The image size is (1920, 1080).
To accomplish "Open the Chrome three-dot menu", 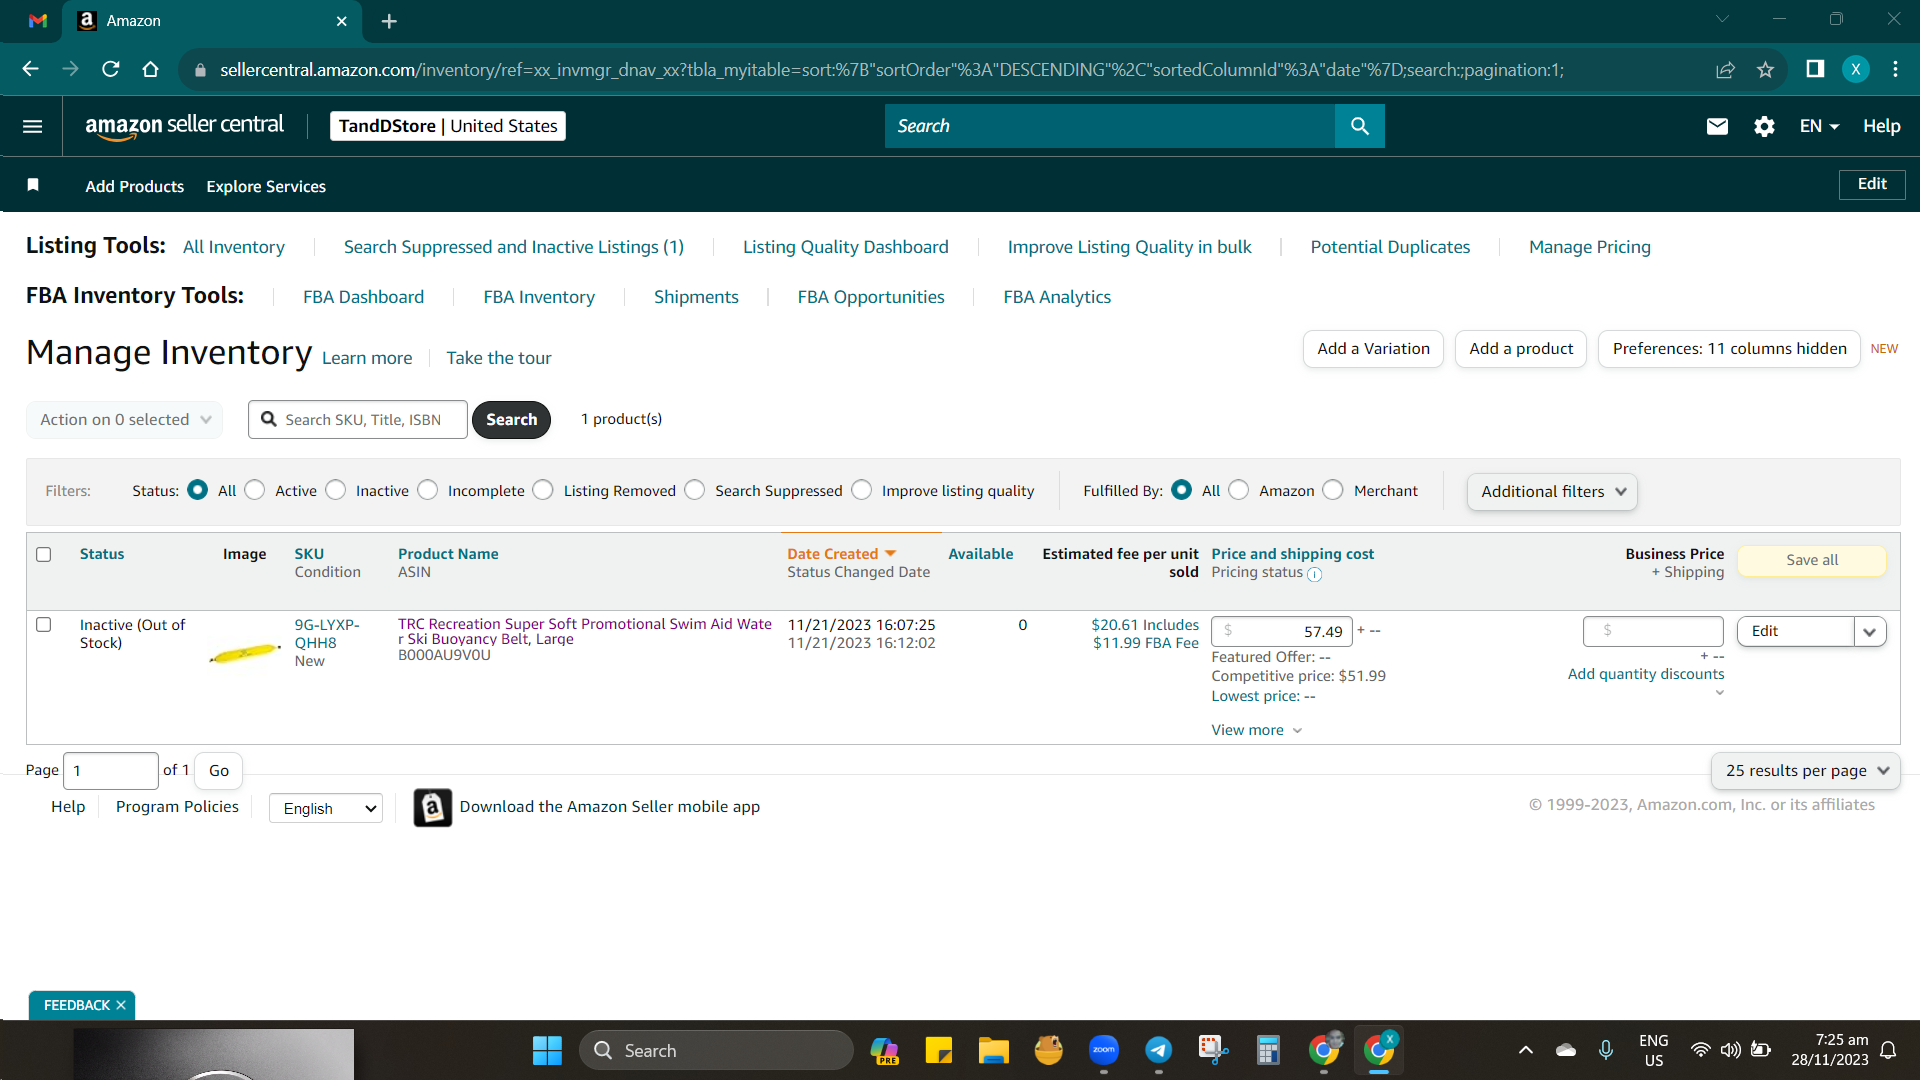I will (1896, 69).
